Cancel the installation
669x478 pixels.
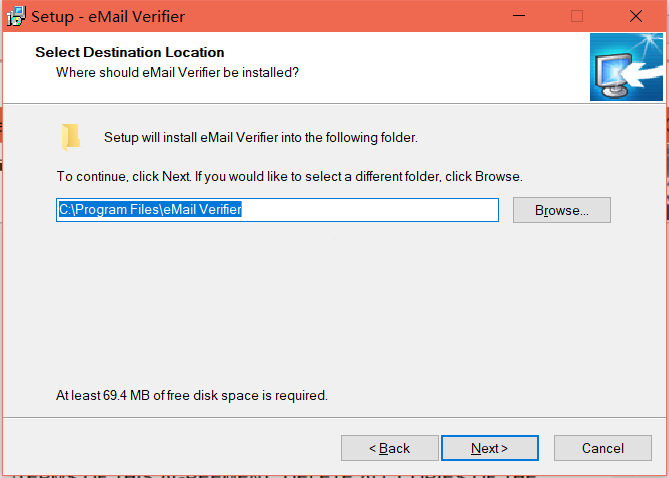[602, 448]
